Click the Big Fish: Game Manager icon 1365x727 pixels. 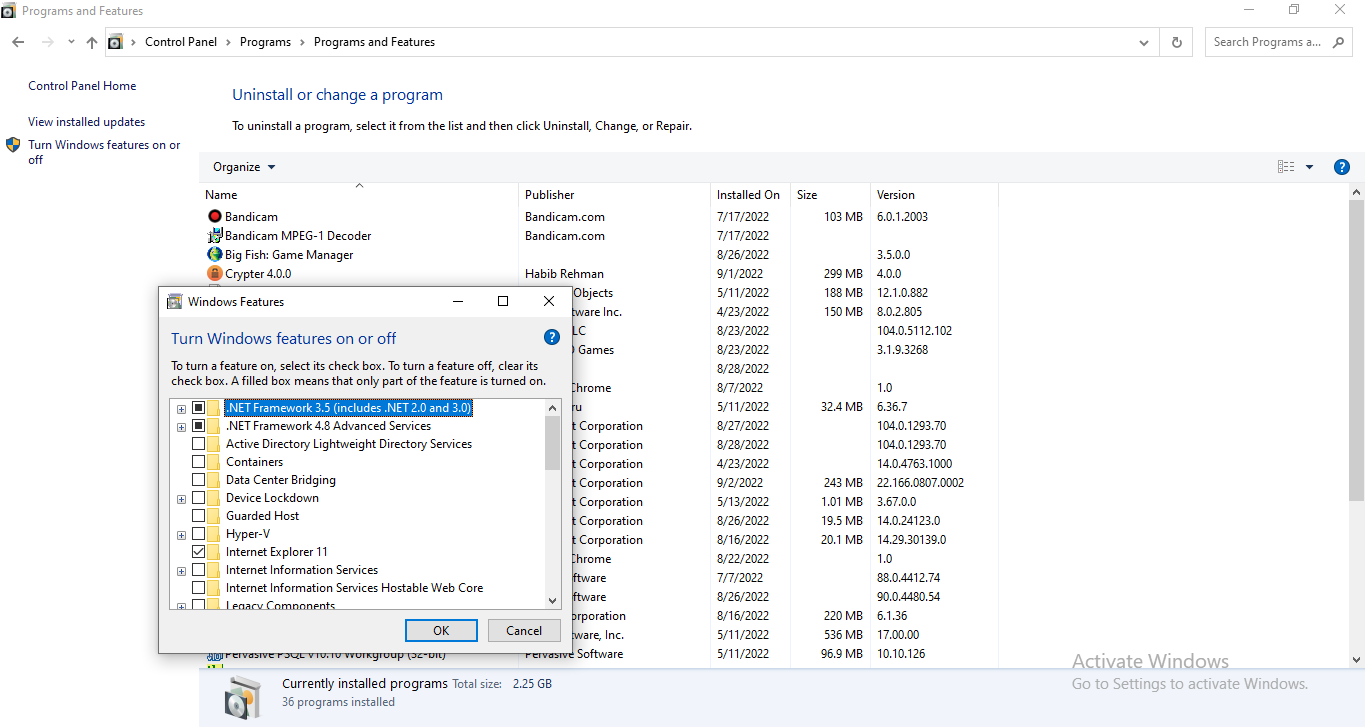(214, 254)
